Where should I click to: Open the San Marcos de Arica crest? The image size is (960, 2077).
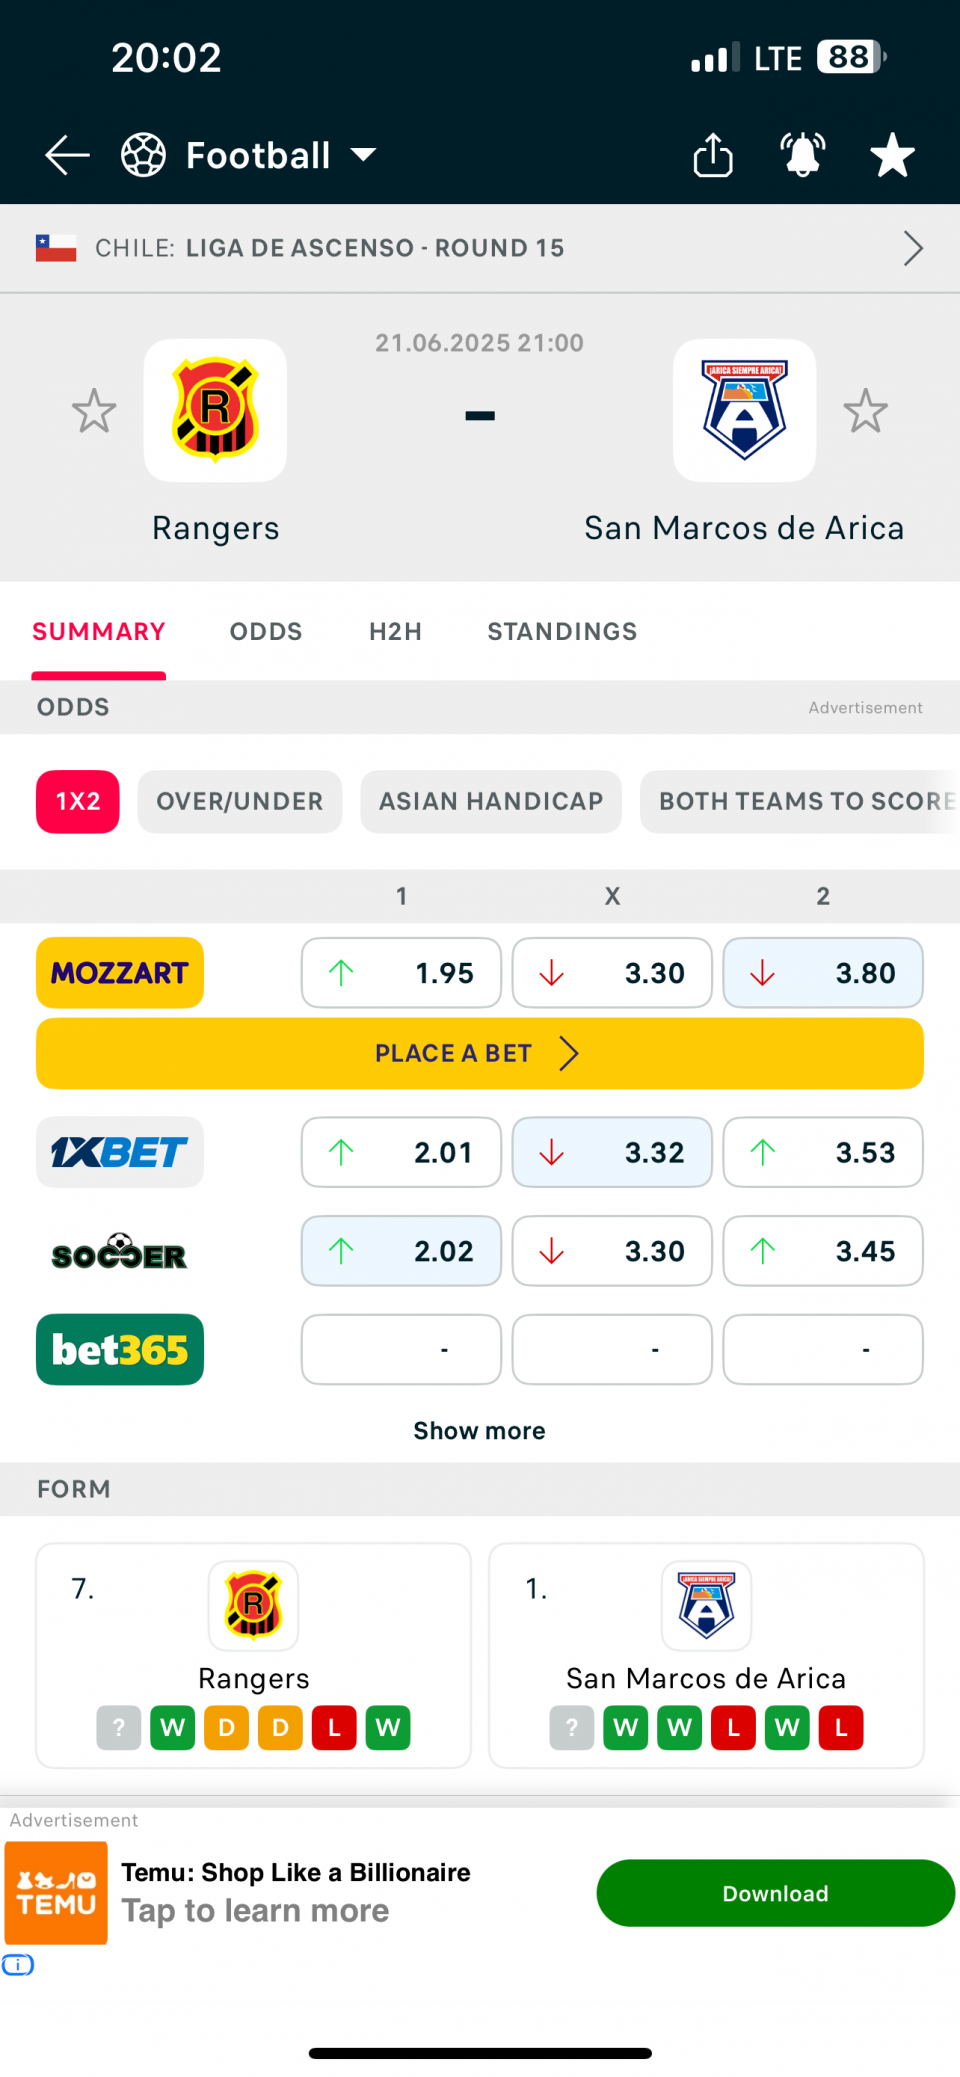point(744,410)
